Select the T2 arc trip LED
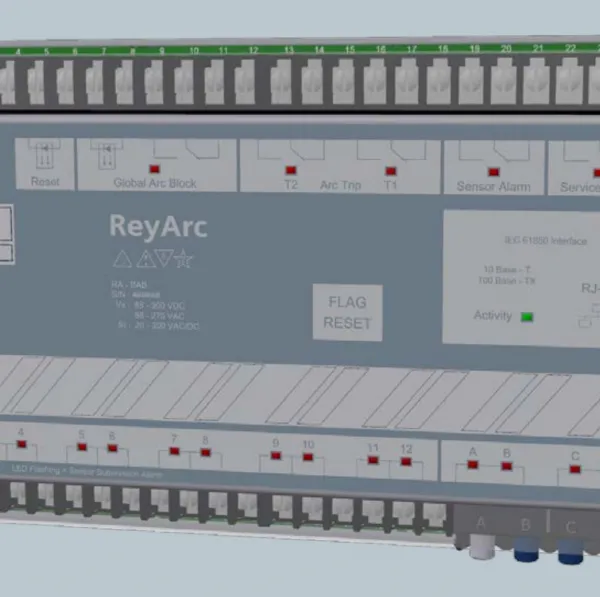600x597 pixels. coord(291,170)
